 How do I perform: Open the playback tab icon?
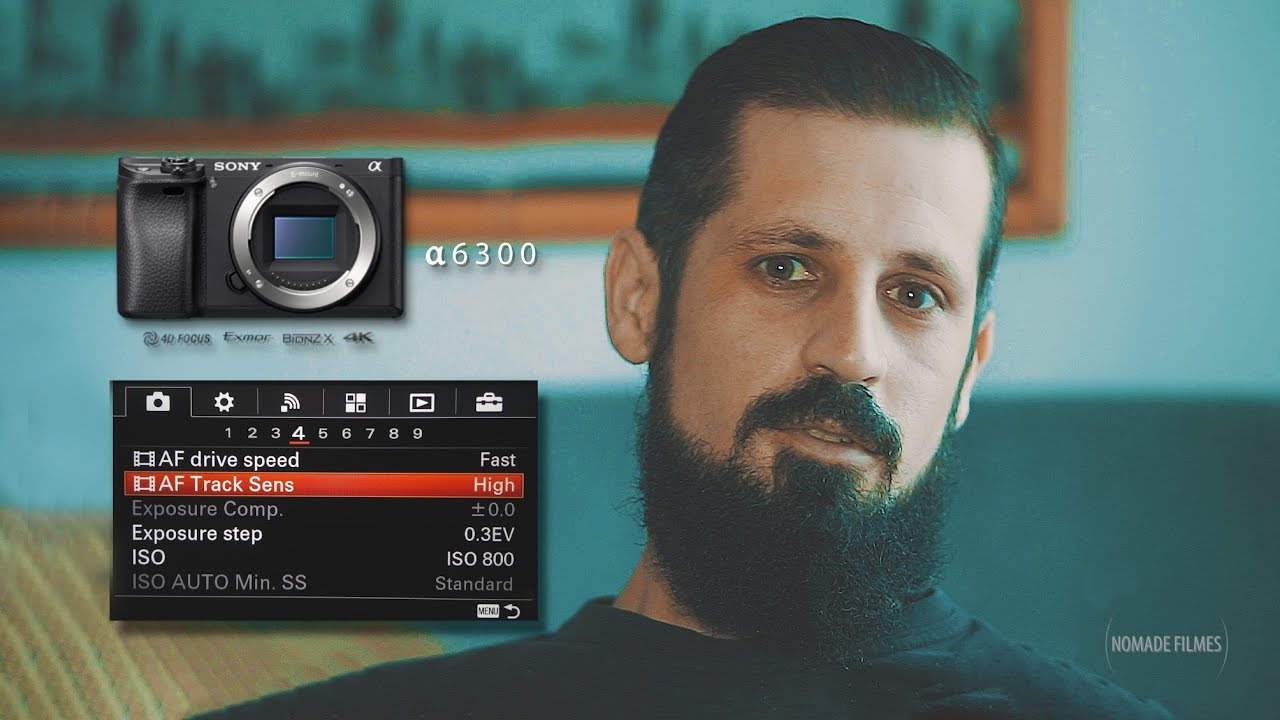422,402
